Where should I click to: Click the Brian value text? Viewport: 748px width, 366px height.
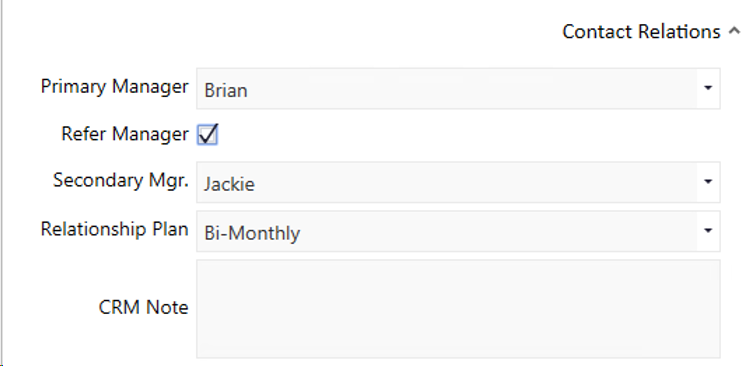coord(226,90)
